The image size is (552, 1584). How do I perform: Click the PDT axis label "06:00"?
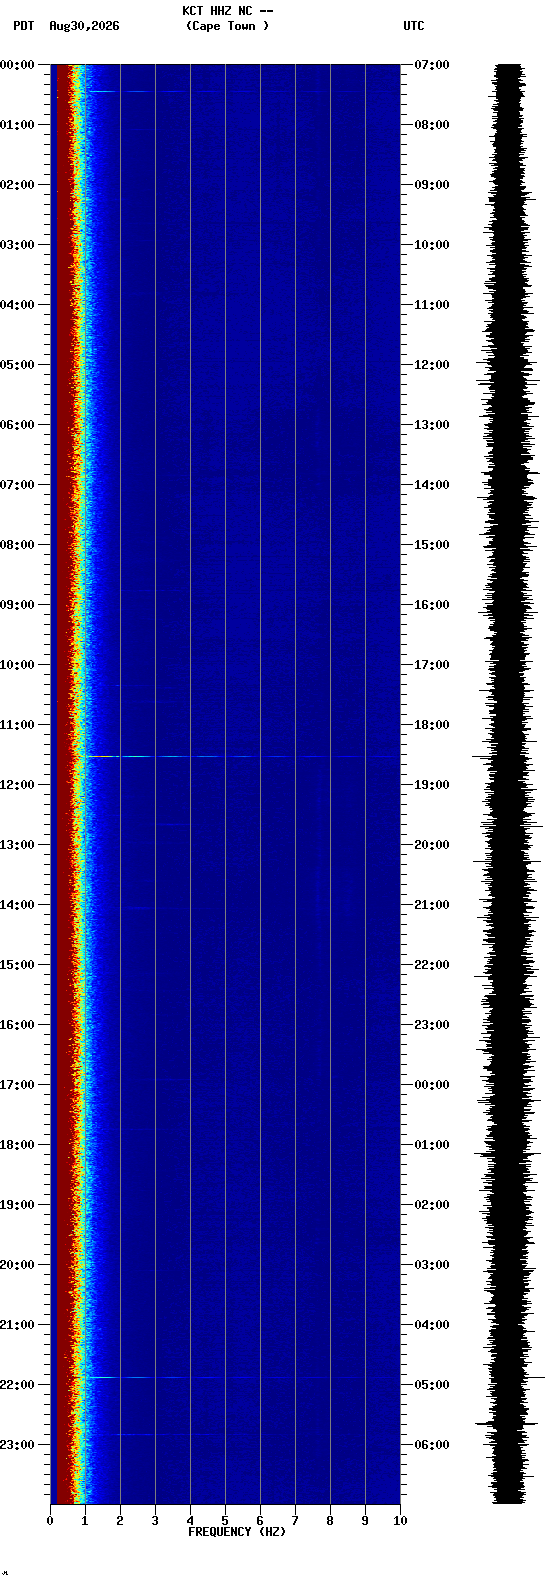[x=17, y=425]
